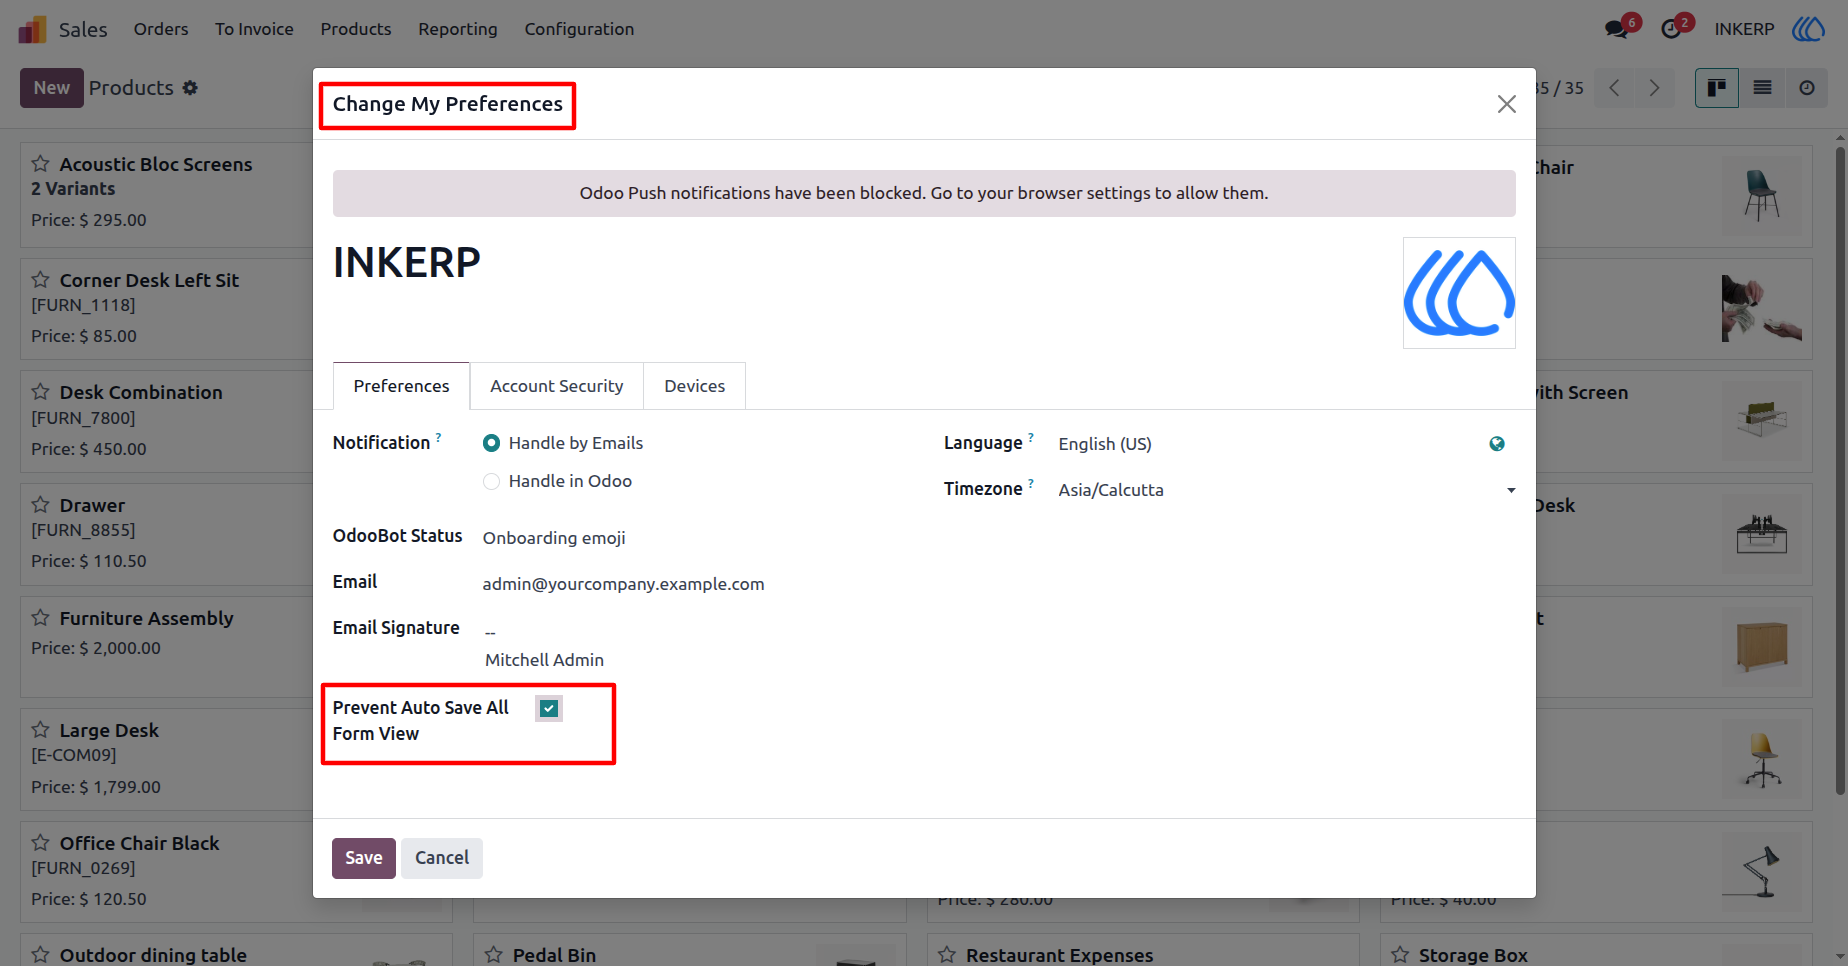Go to previous page with left arrow
Image resolution: width=1848 pixels, height=966 pixels.
1614,88
